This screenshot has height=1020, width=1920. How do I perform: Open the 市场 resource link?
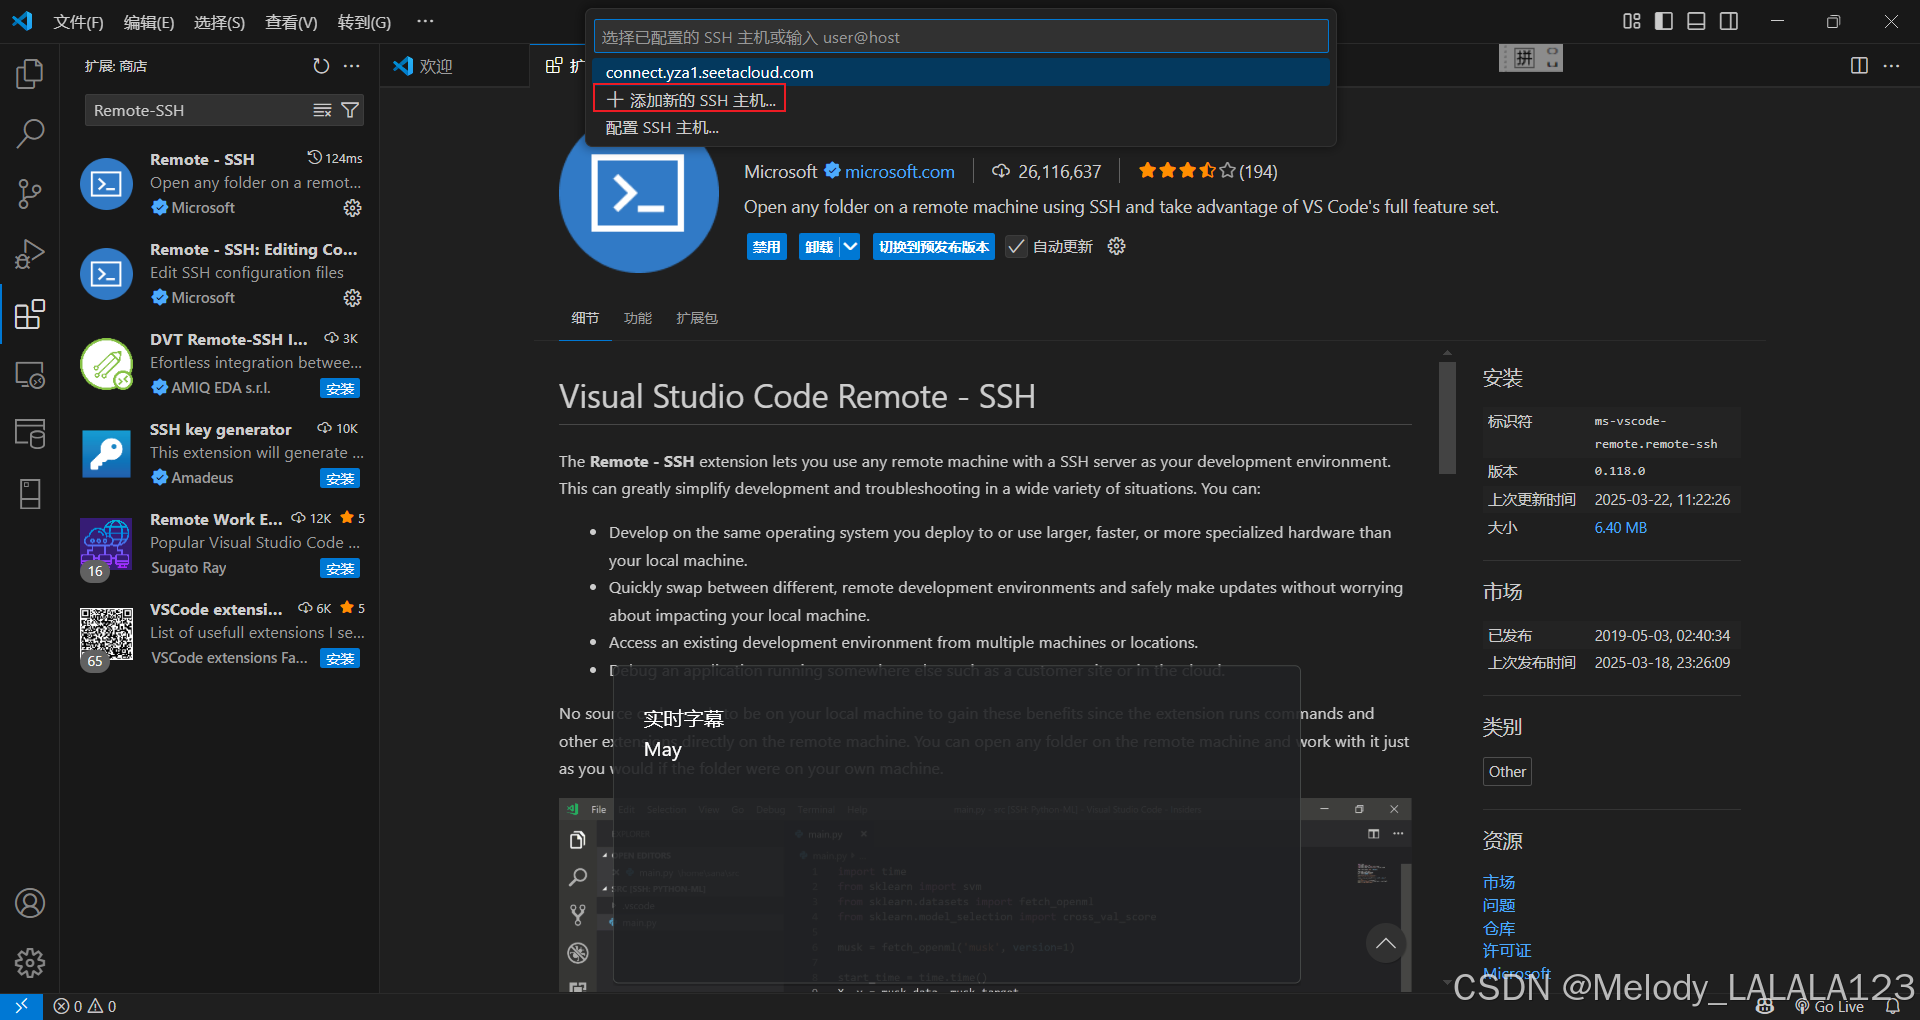point(1498,882)
